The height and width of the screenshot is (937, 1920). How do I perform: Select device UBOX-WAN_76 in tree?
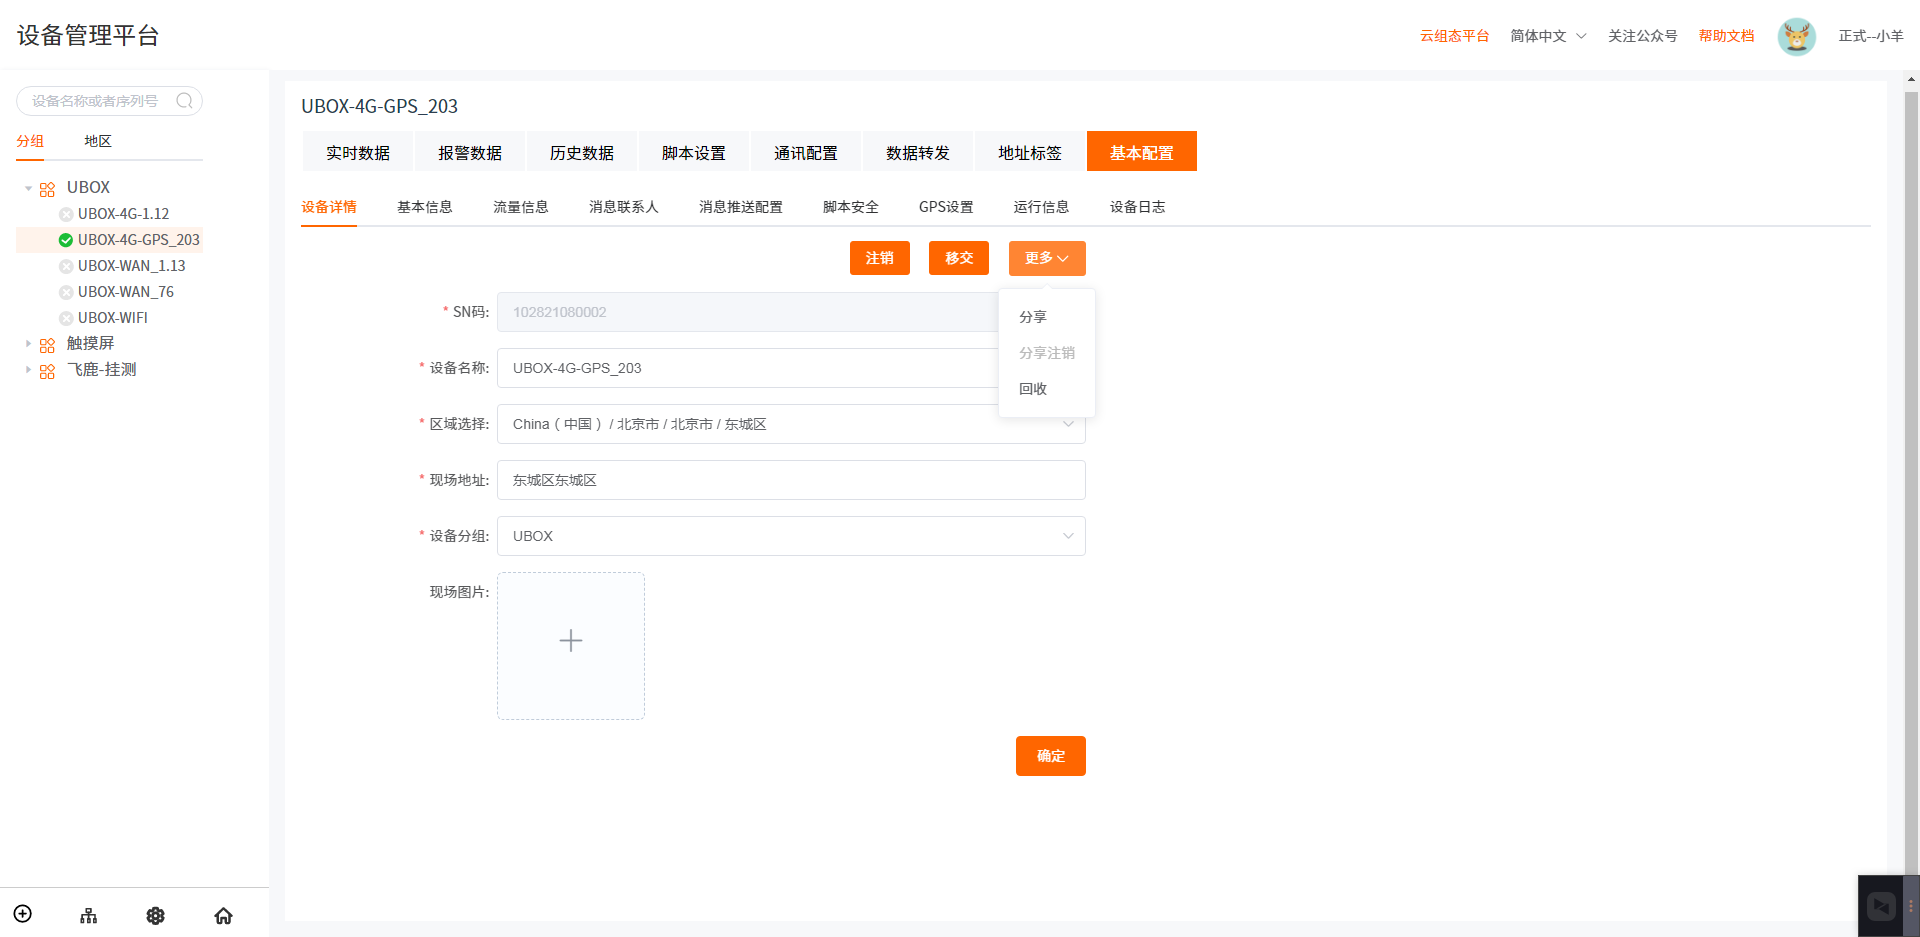coord(126,292)
